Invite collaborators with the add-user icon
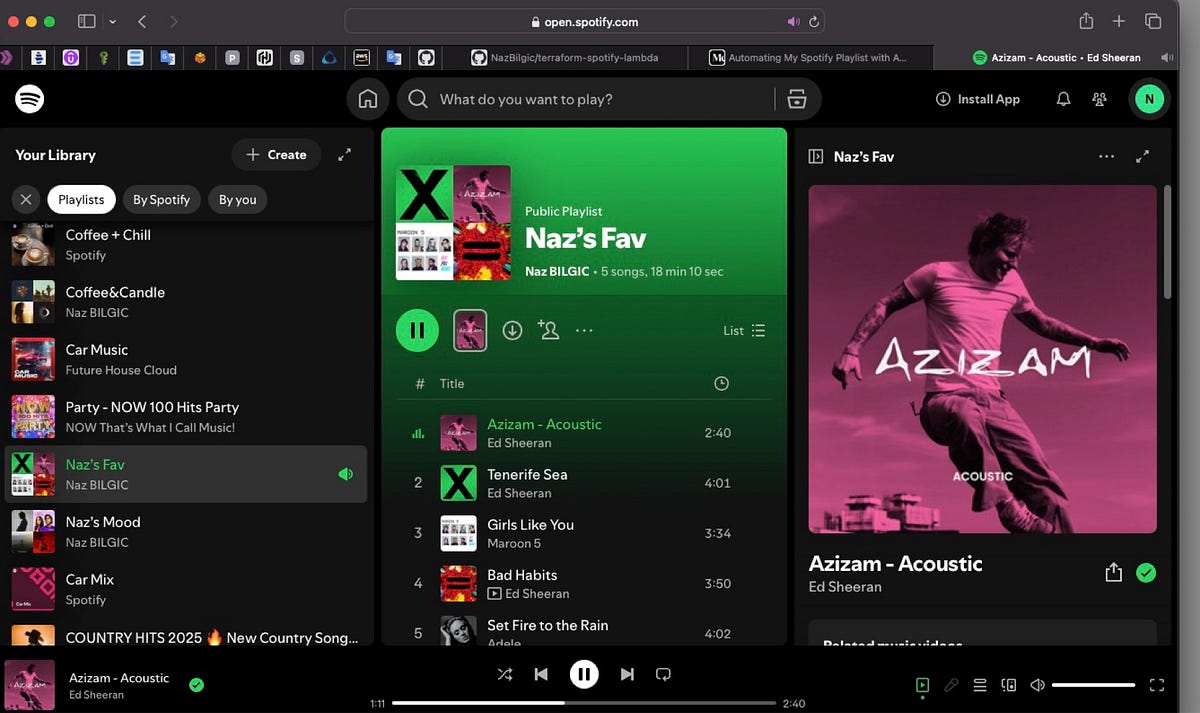This screenshot has height=713, width=1200. (548, 330)
